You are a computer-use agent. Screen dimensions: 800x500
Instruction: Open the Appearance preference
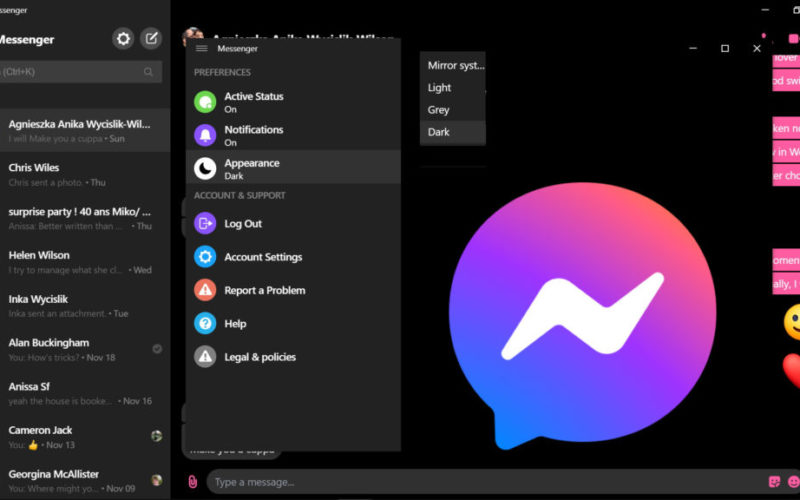tap(293, 167)
